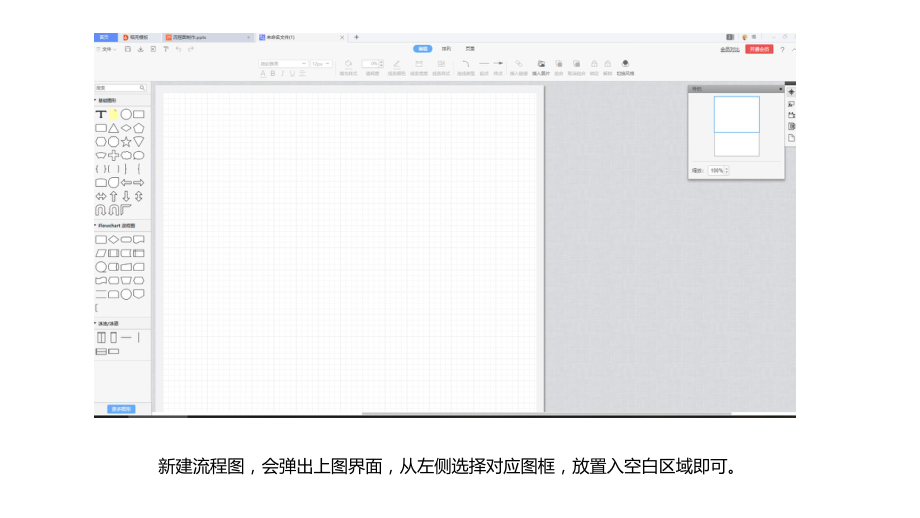Pick the flowchart parallelogram data shape
The image size is (920, 518).
point(101,253)
